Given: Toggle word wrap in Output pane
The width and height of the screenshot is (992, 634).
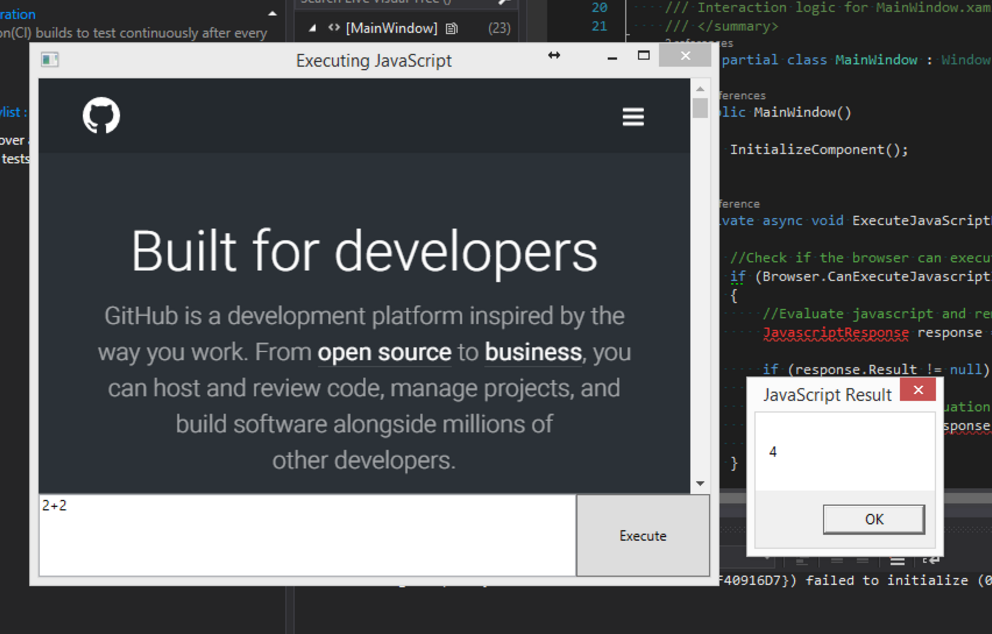Looking at the screenshot, I should pyautogui.click(x=931, y=560).
